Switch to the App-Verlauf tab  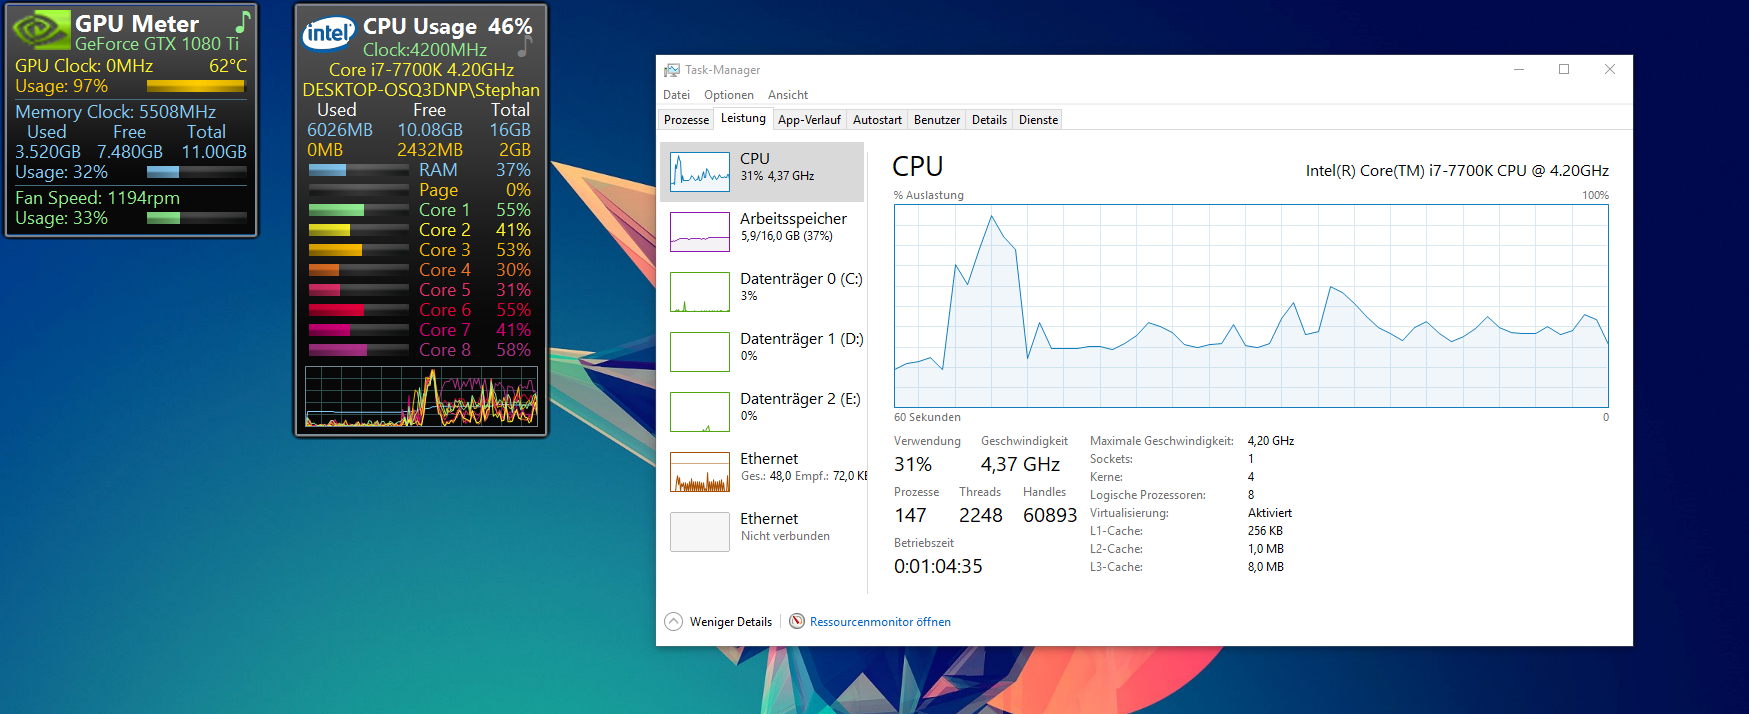809,120
